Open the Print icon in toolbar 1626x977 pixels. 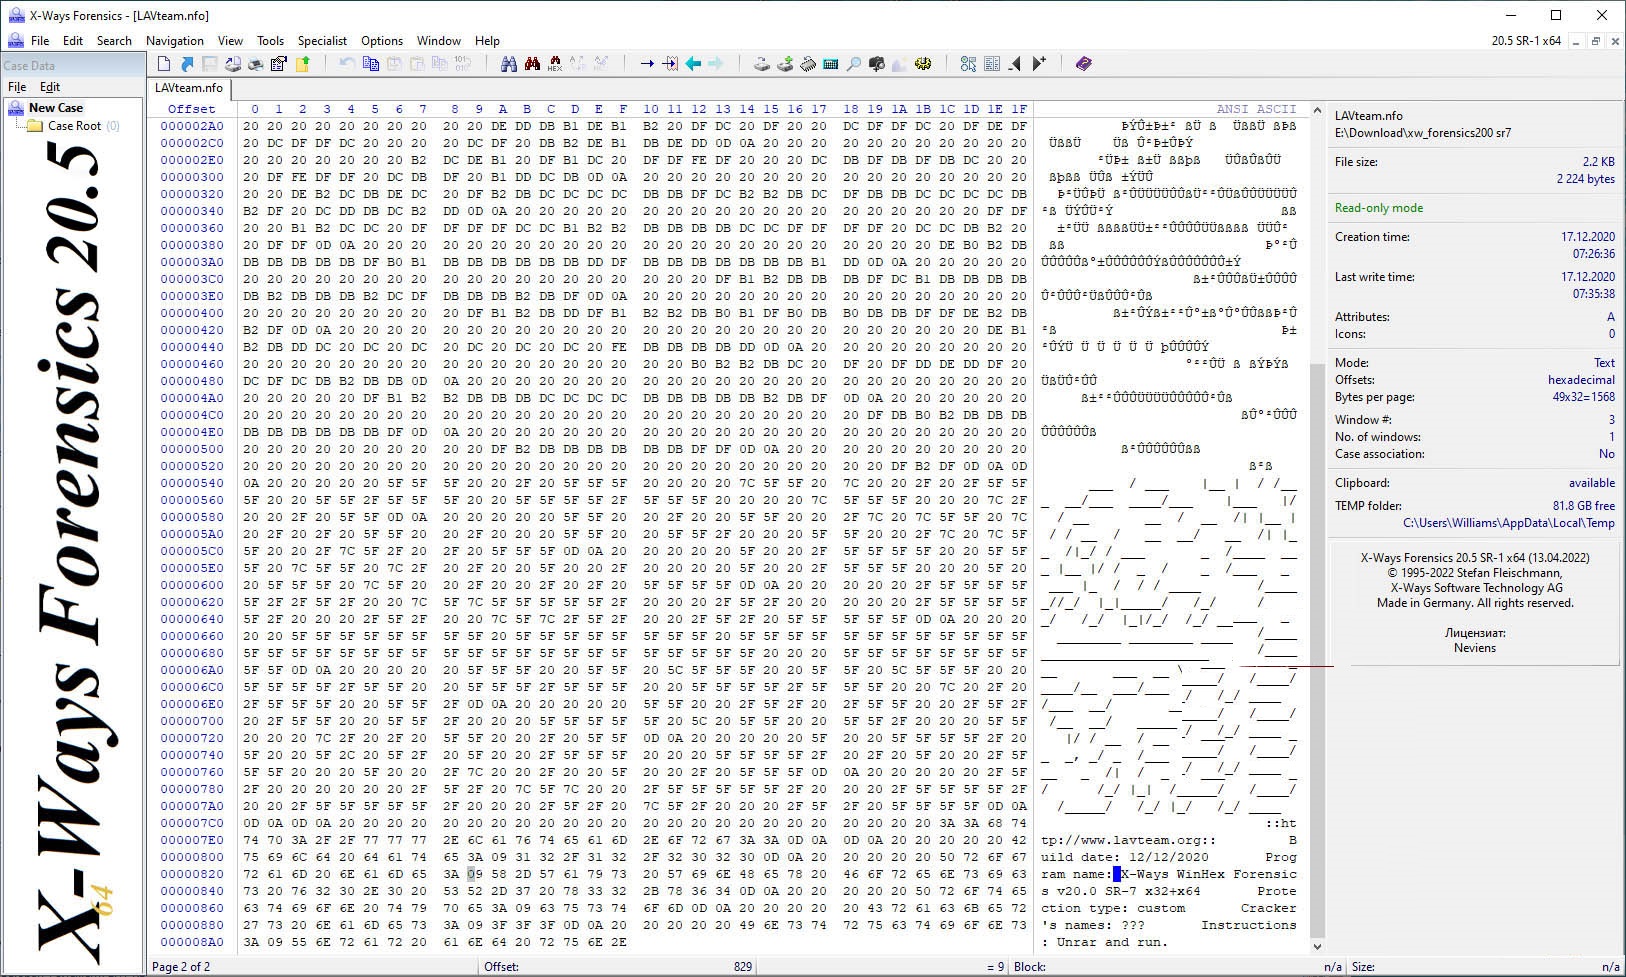pyautogui.click(x=256, y=64)
